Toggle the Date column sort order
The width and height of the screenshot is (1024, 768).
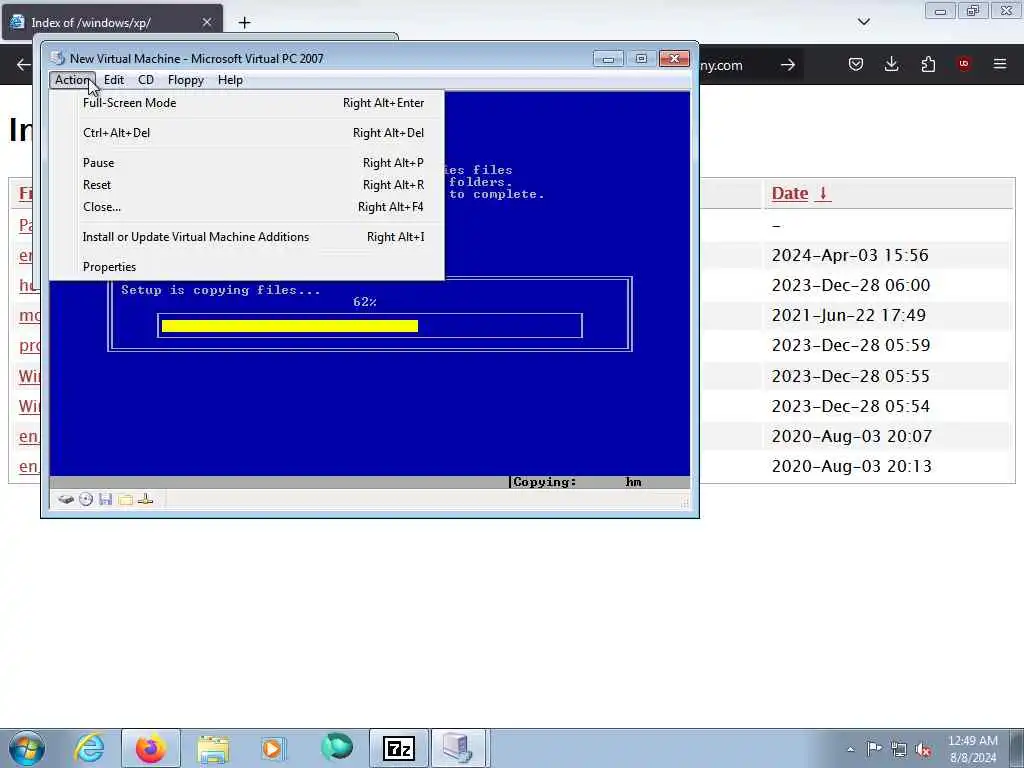coord(801,193)
